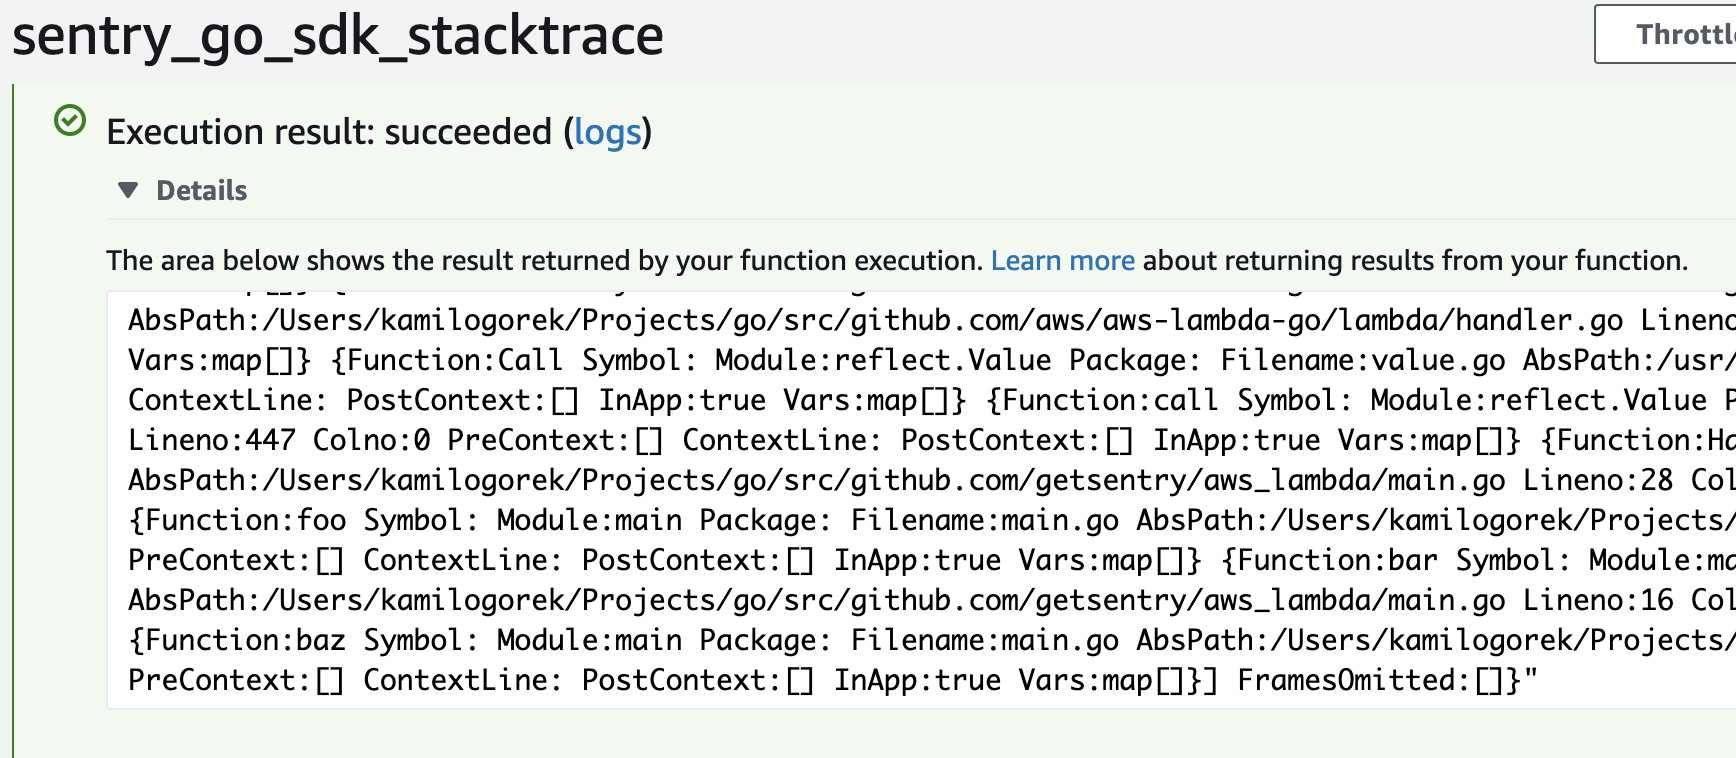Click the result area description text
The width and height of the screenshot is (1736, 758).
pyautogui.click(x=500, y=260)
